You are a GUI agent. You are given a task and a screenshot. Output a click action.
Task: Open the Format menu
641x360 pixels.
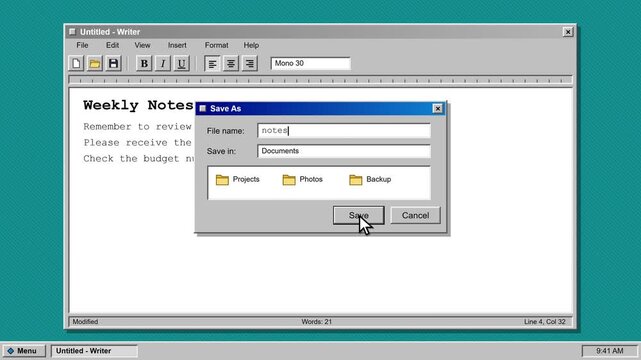216,45
